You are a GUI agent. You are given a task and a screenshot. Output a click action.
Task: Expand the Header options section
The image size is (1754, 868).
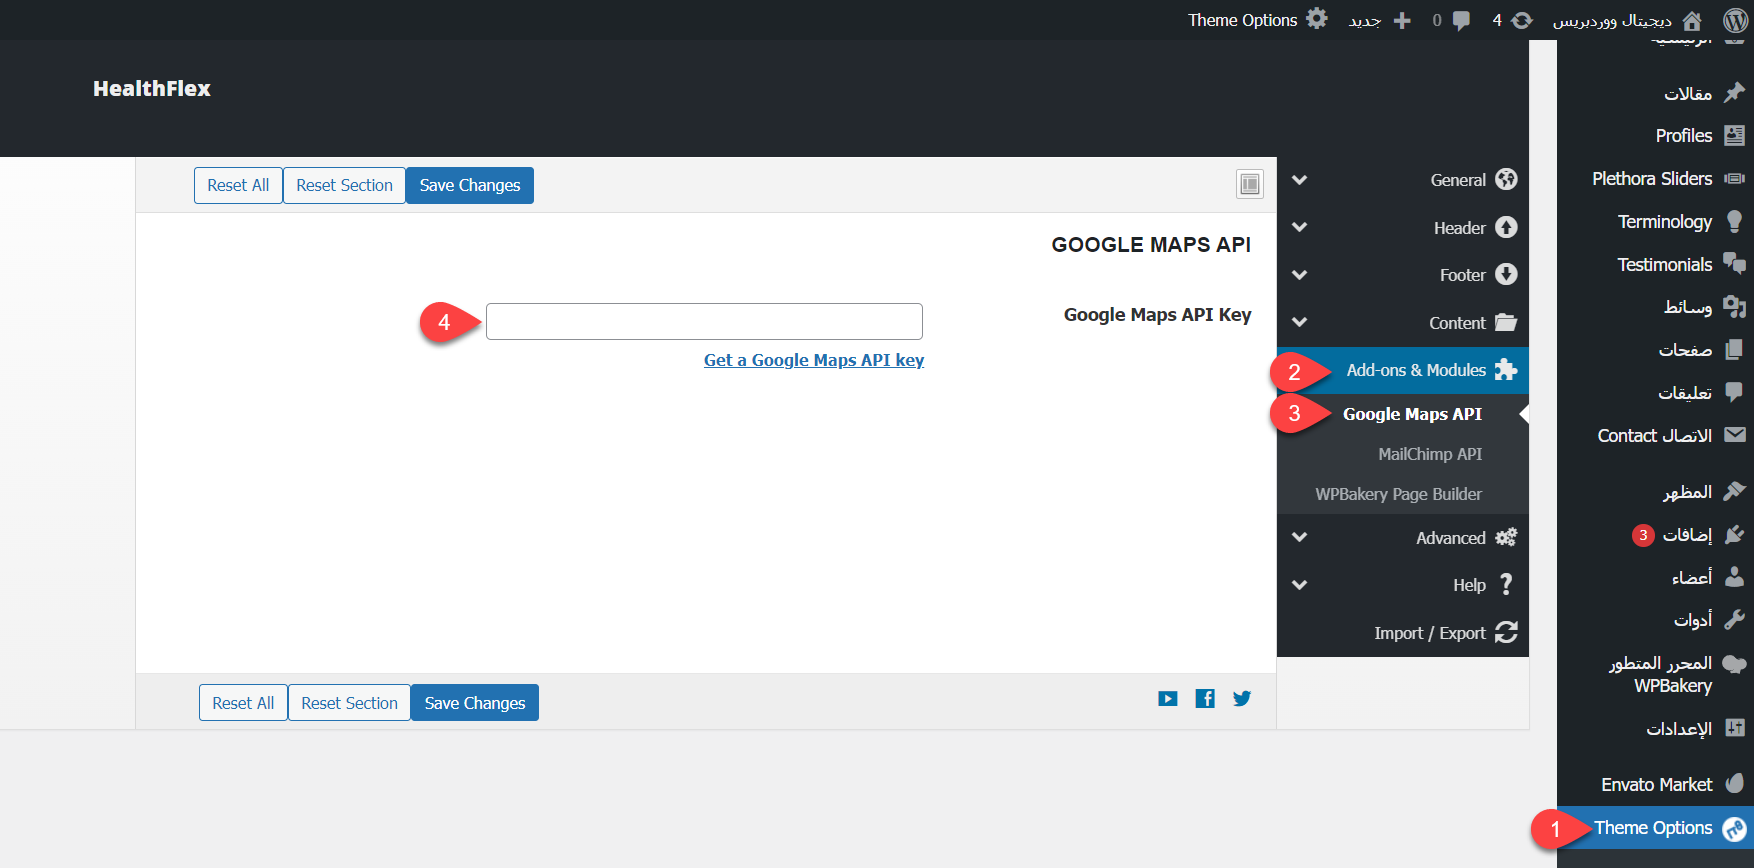[1459, 228]
